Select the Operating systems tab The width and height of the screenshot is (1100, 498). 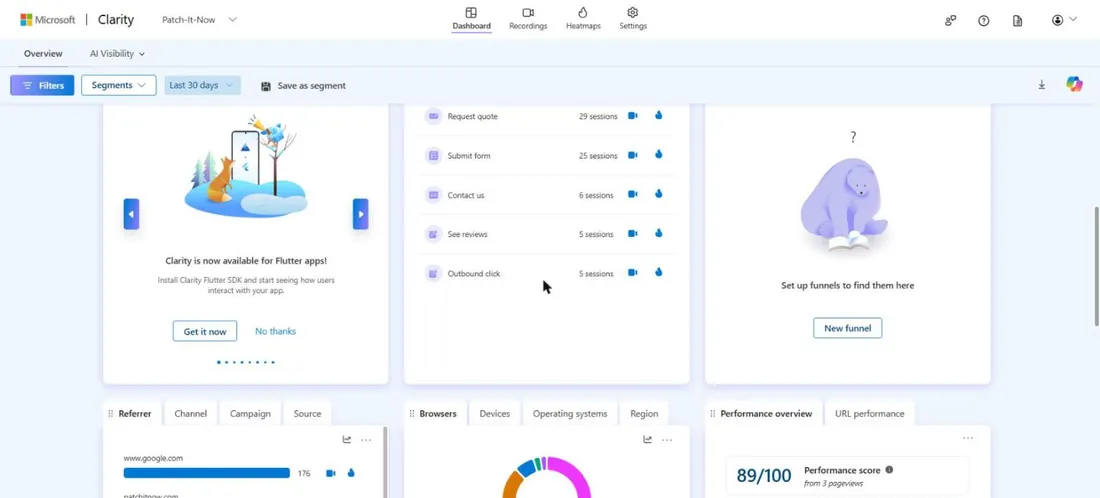570,413
